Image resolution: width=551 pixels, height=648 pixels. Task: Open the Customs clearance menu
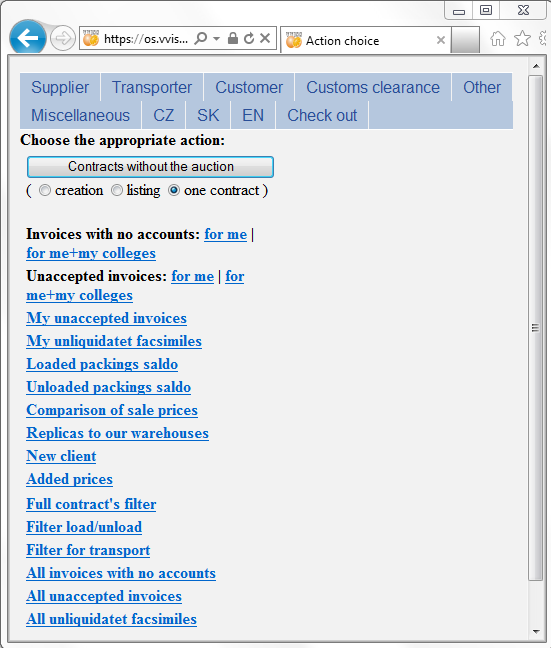(x=373, y=87)
